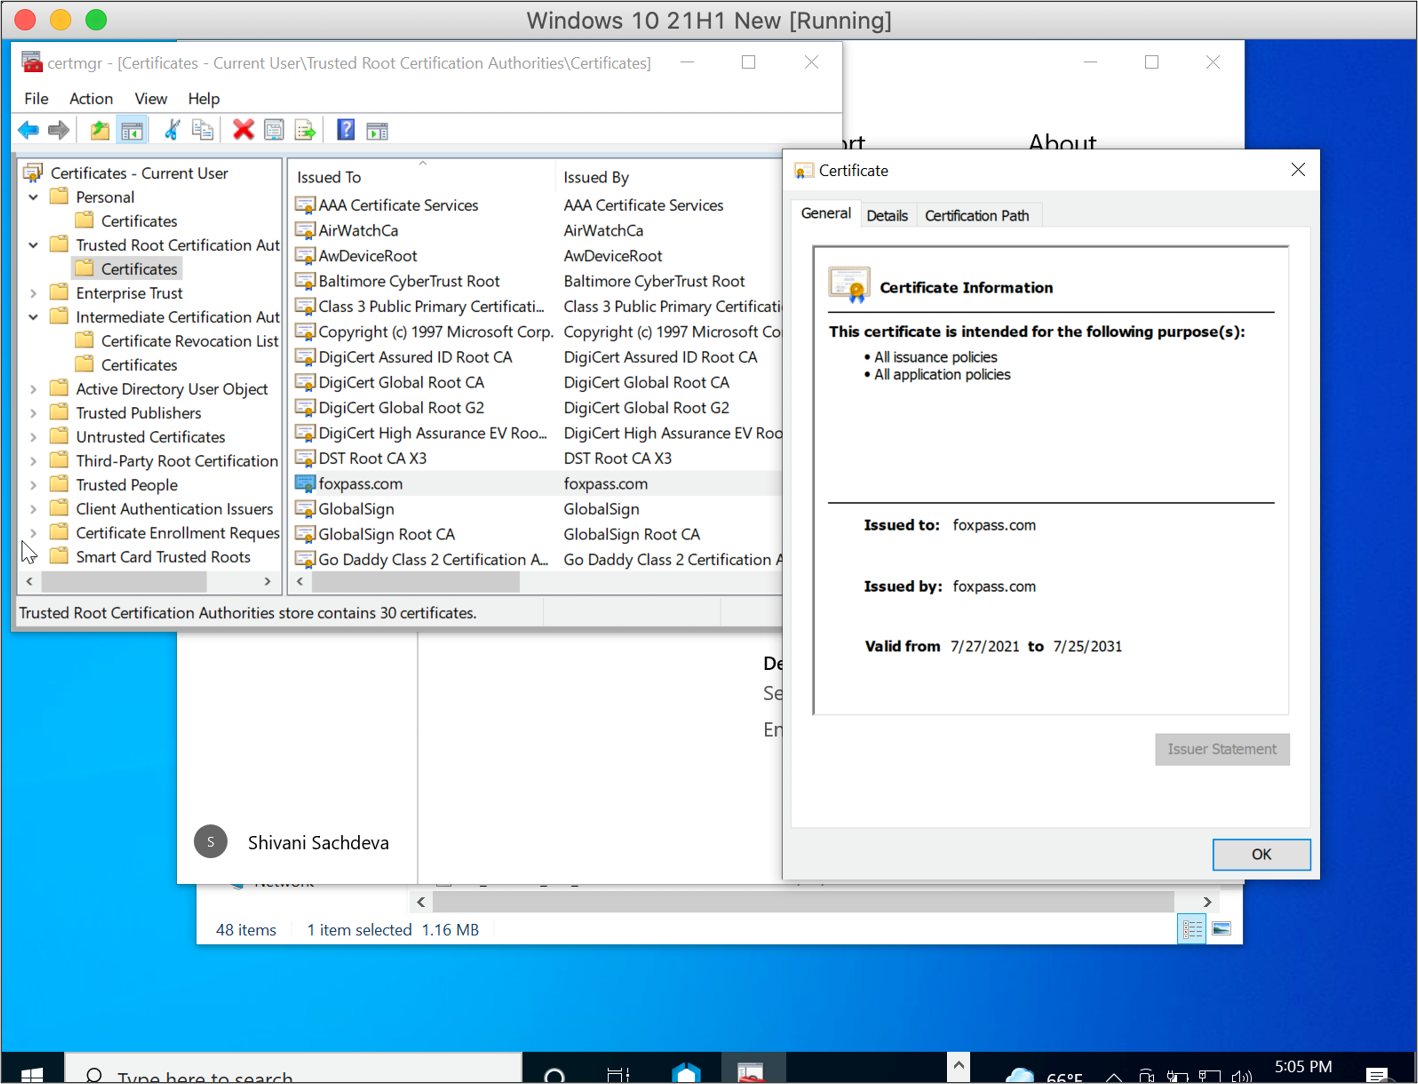Open the Action menu
Image resolution: width=1418 pixels, height=1084 pixels.
(x=91, y=98)
